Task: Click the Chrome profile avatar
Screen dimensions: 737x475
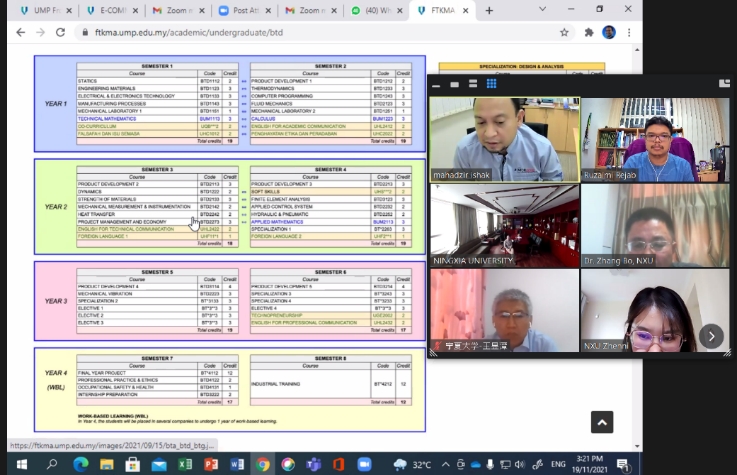Action: click(x=608, y=32)
